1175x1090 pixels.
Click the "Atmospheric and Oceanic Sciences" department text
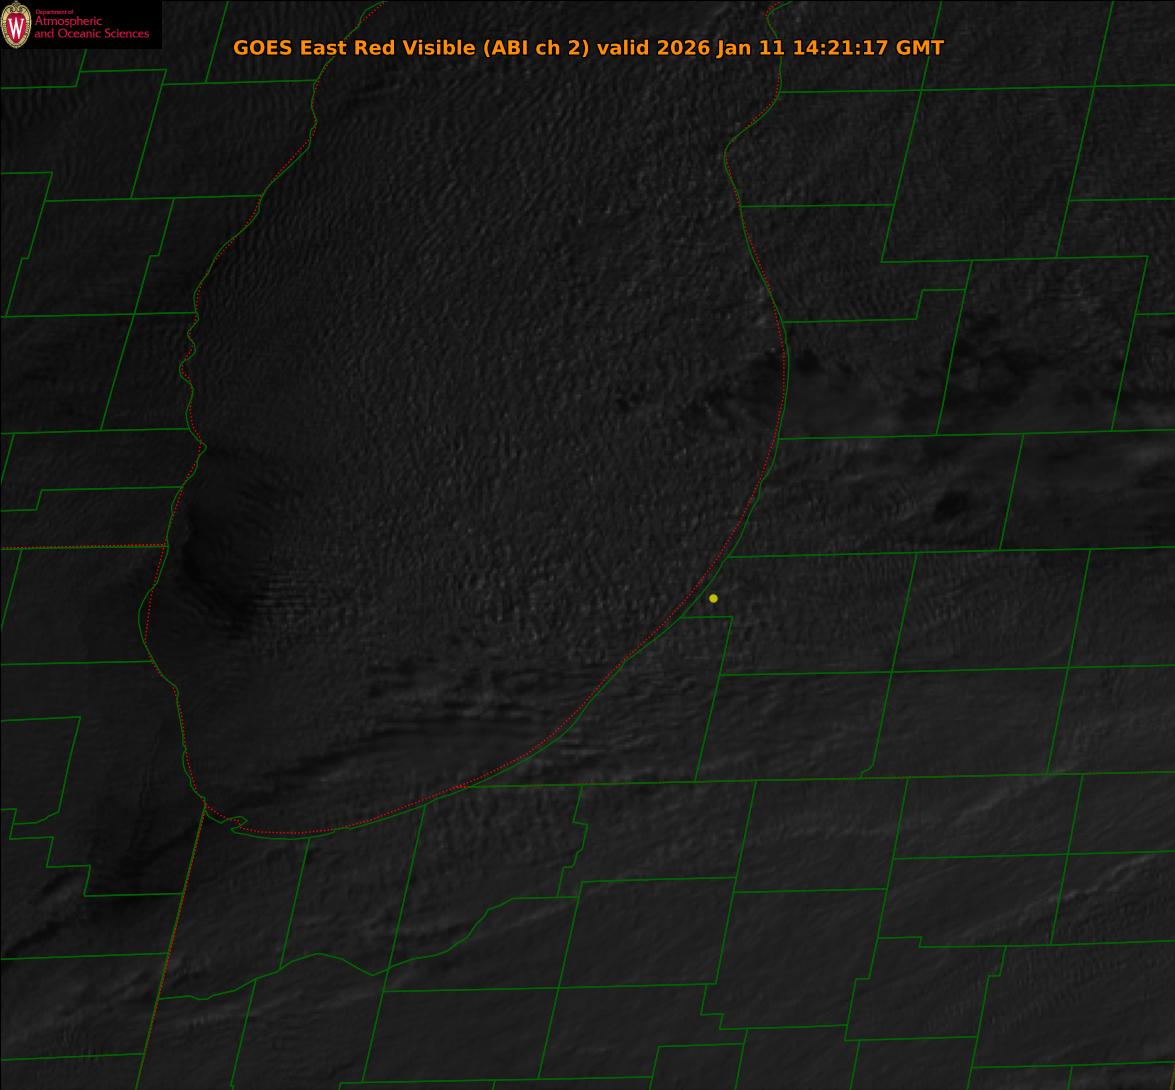pos(91,28)
